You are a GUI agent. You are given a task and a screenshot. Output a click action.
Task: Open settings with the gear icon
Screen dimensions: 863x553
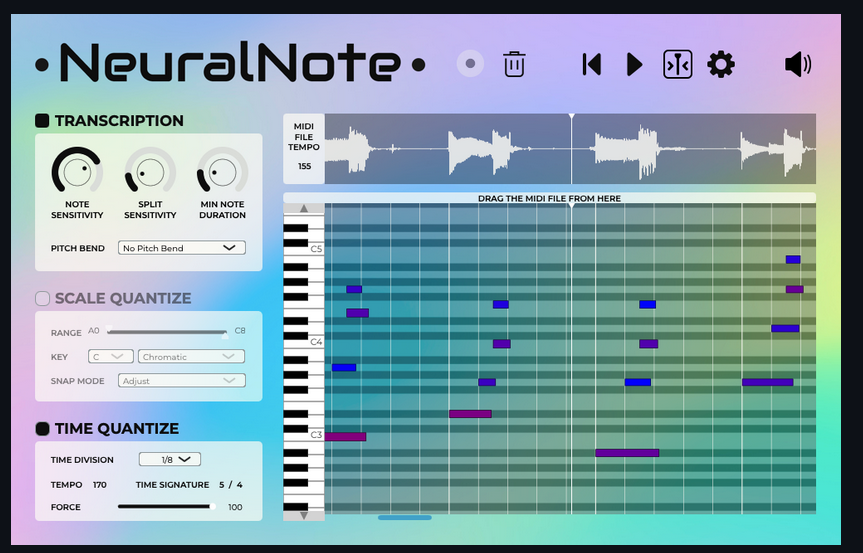point(720,64)
